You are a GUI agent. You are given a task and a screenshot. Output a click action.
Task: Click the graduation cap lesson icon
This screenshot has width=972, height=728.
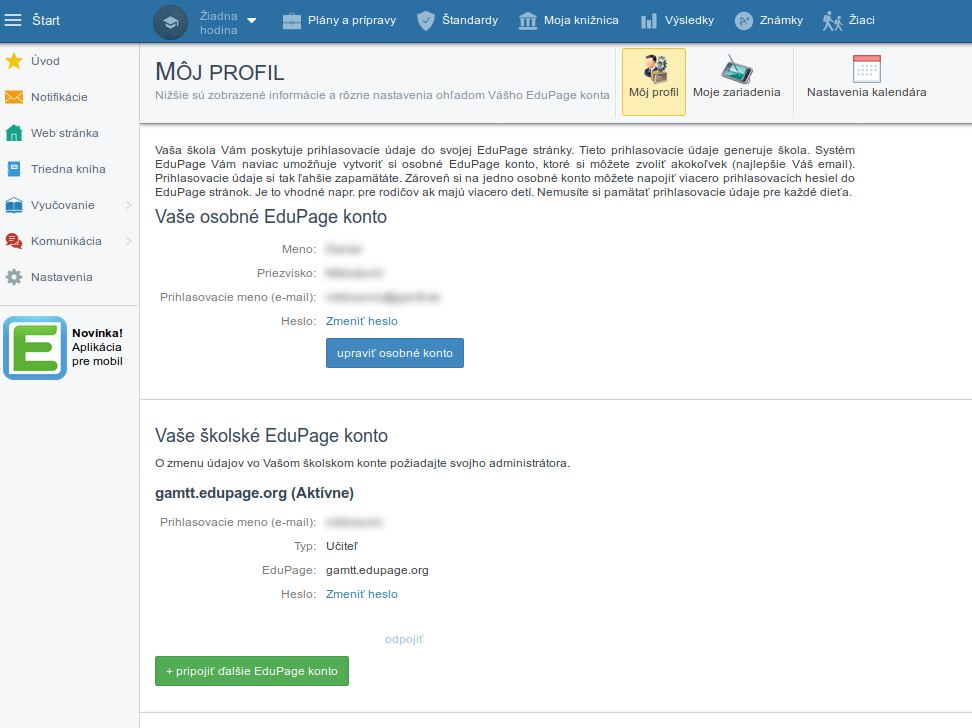(x=170, y=22)
